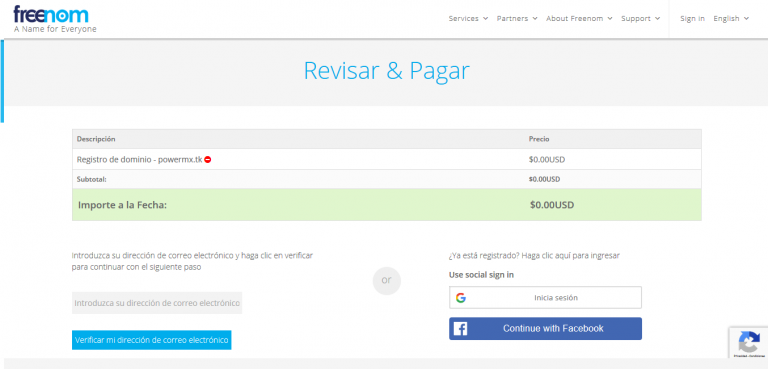Click the 'A Name for Everyone' tagline

pos(55,29)
